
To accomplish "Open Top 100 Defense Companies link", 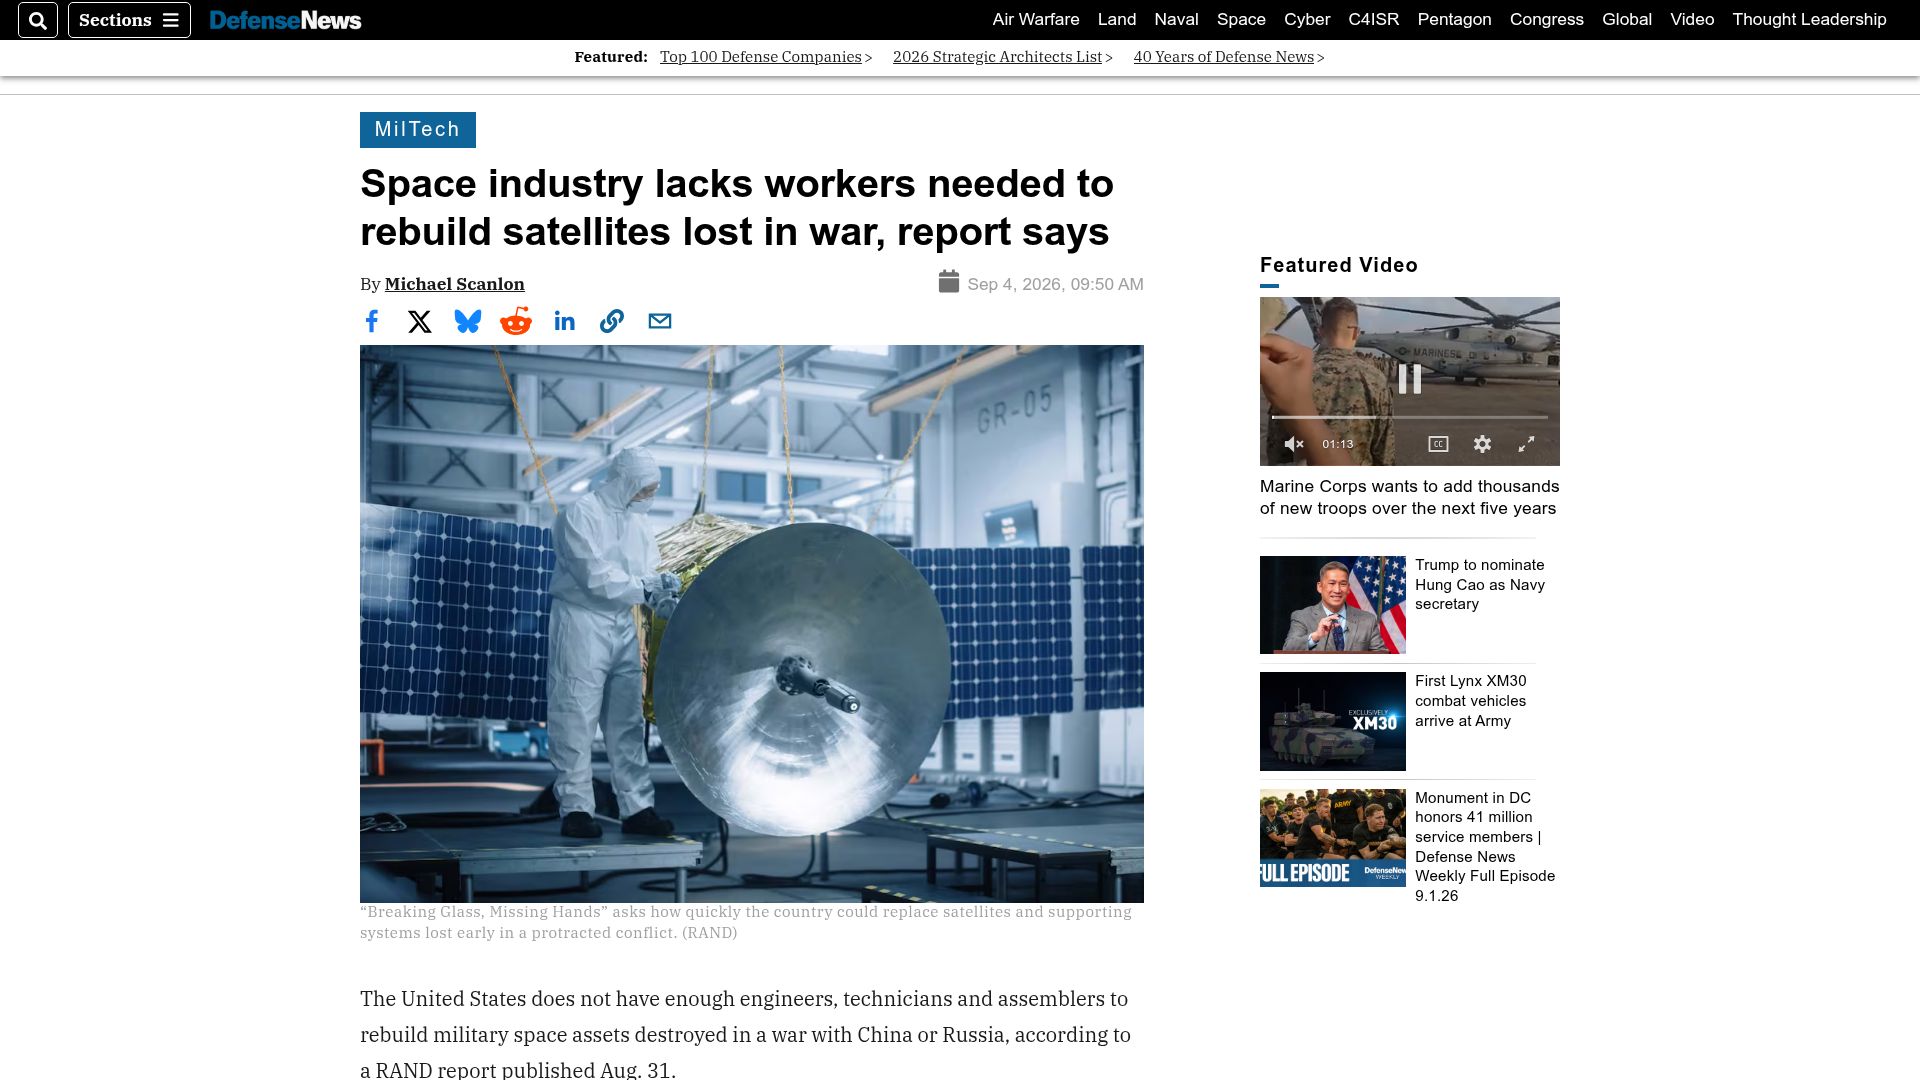I will point(760,57).
